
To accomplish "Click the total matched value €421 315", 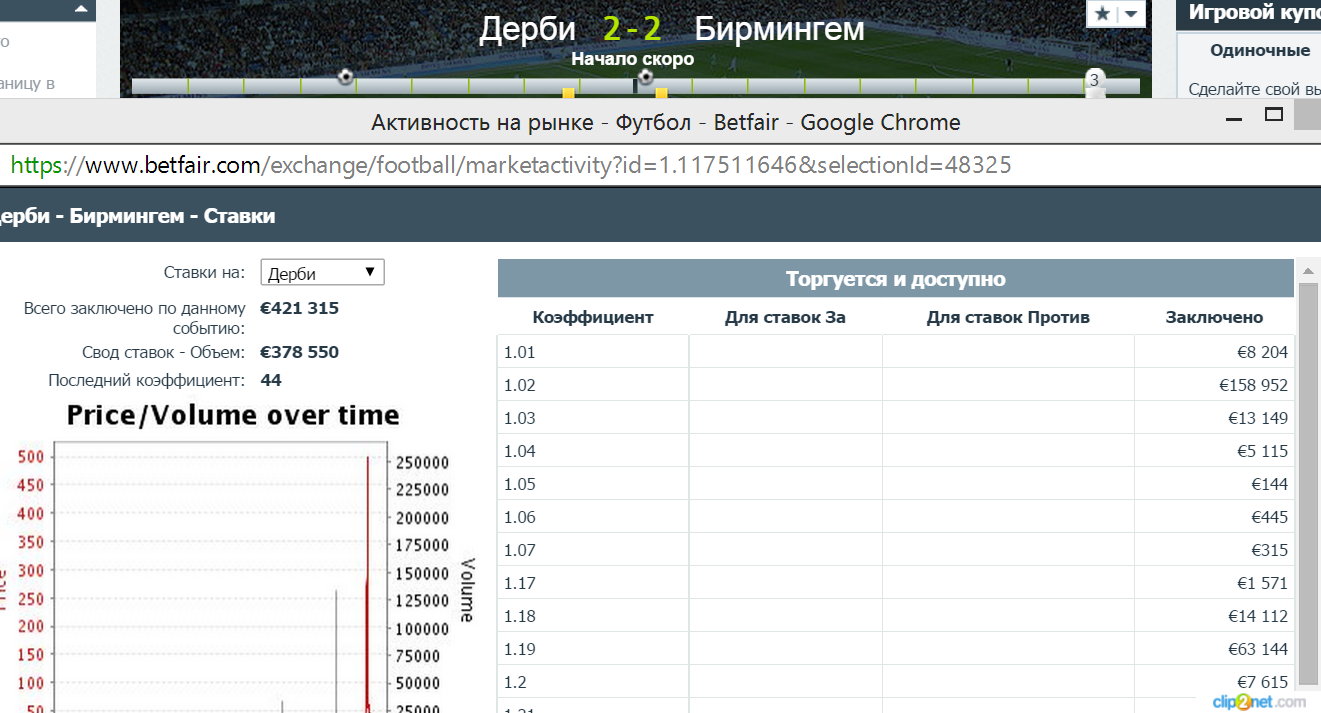I will (299, 308).
